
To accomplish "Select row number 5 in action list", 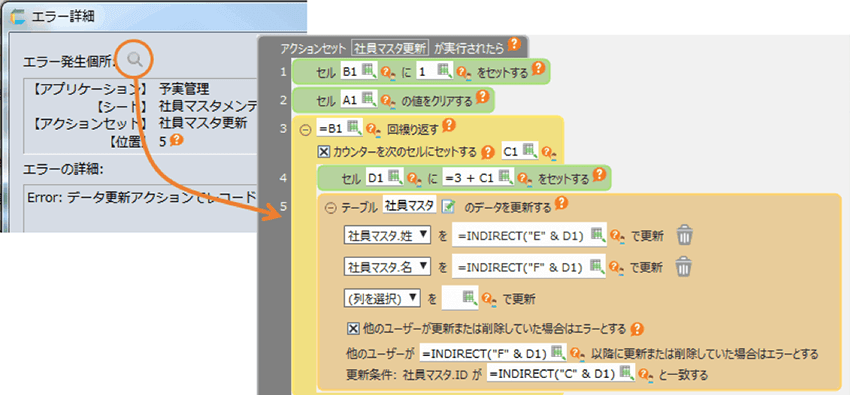I will tap(283, 206).
